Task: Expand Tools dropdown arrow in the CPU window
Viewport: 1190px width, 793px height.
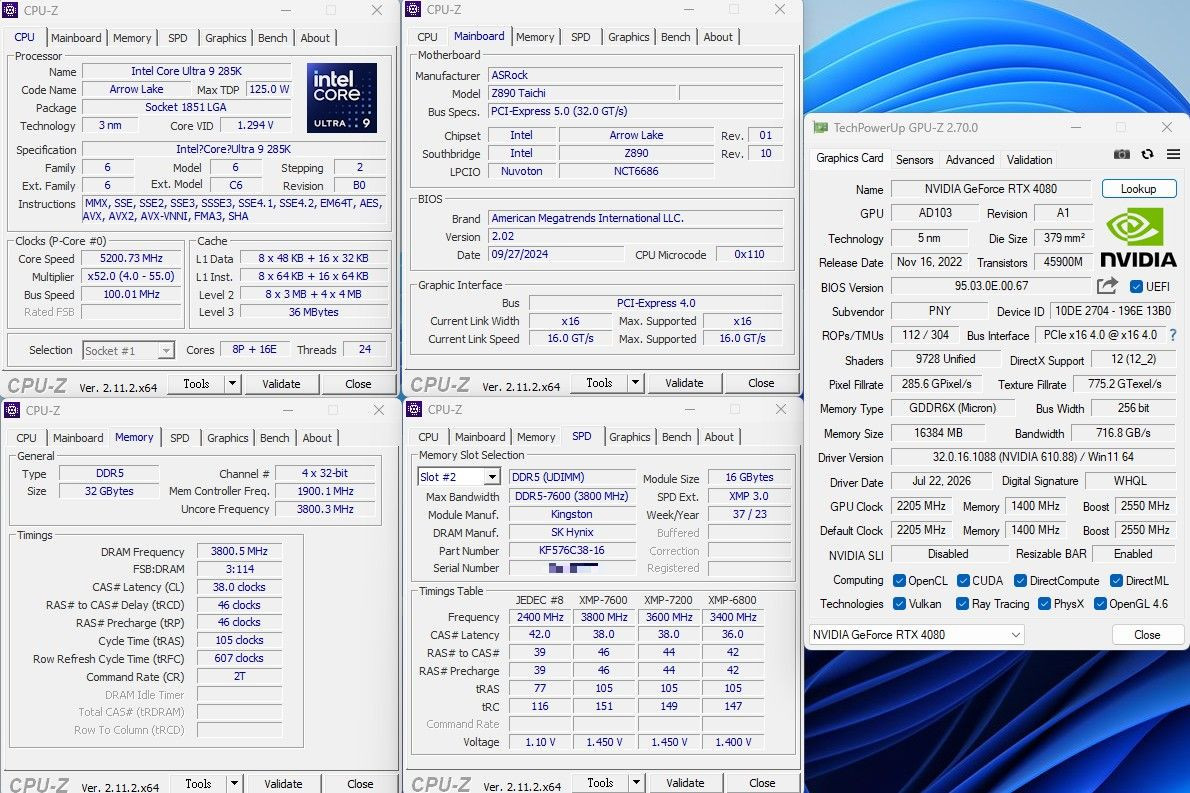Action: [x=233, y=383]
